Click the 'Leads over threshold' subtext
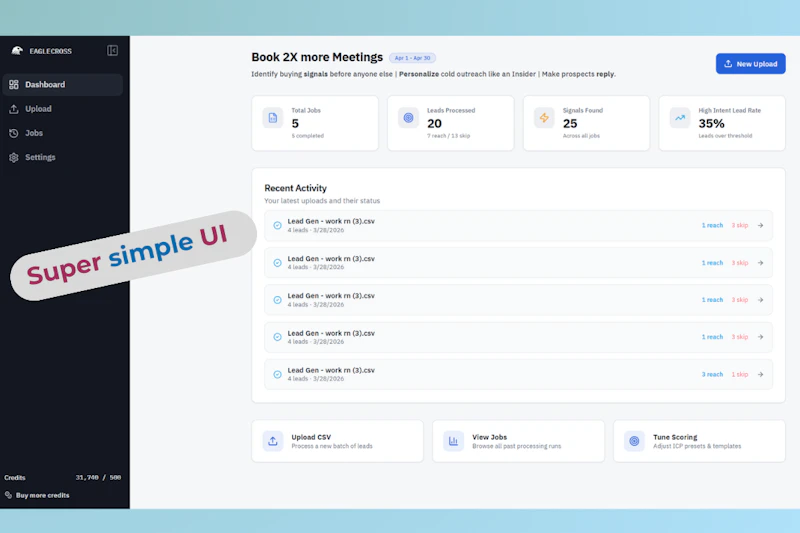800x533 pixels. pyautogui.click(x=725, y=136)
